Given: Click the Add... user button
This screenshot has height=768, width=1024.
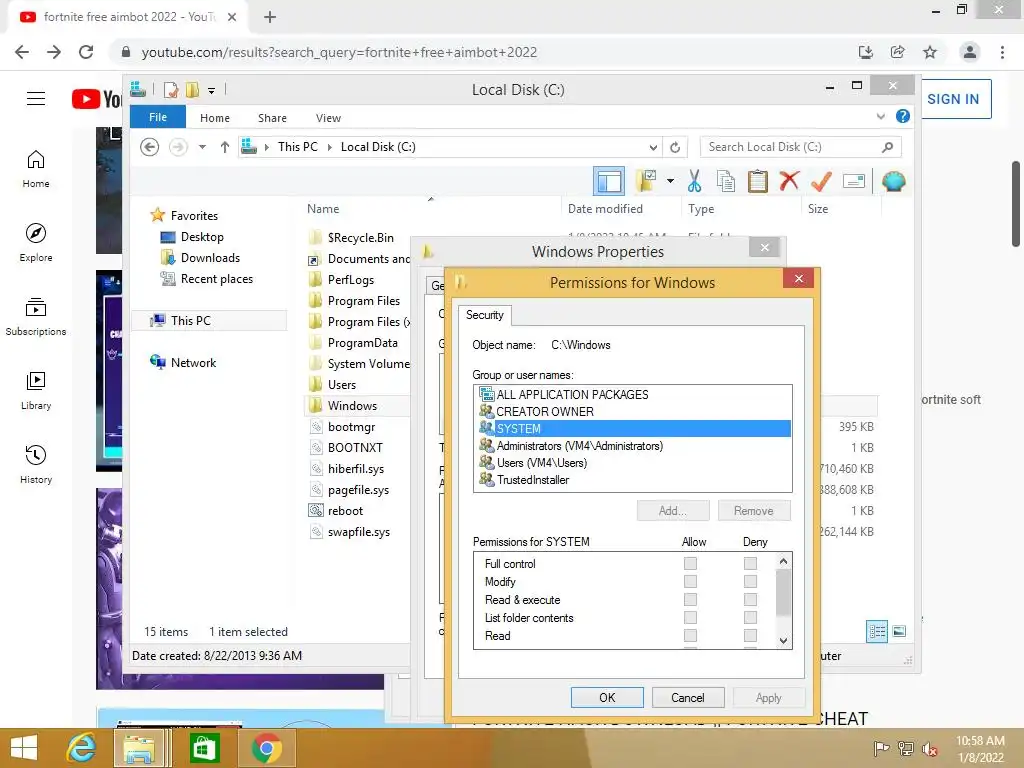Looking at the screenshot, I should click(x=673, y=511).
